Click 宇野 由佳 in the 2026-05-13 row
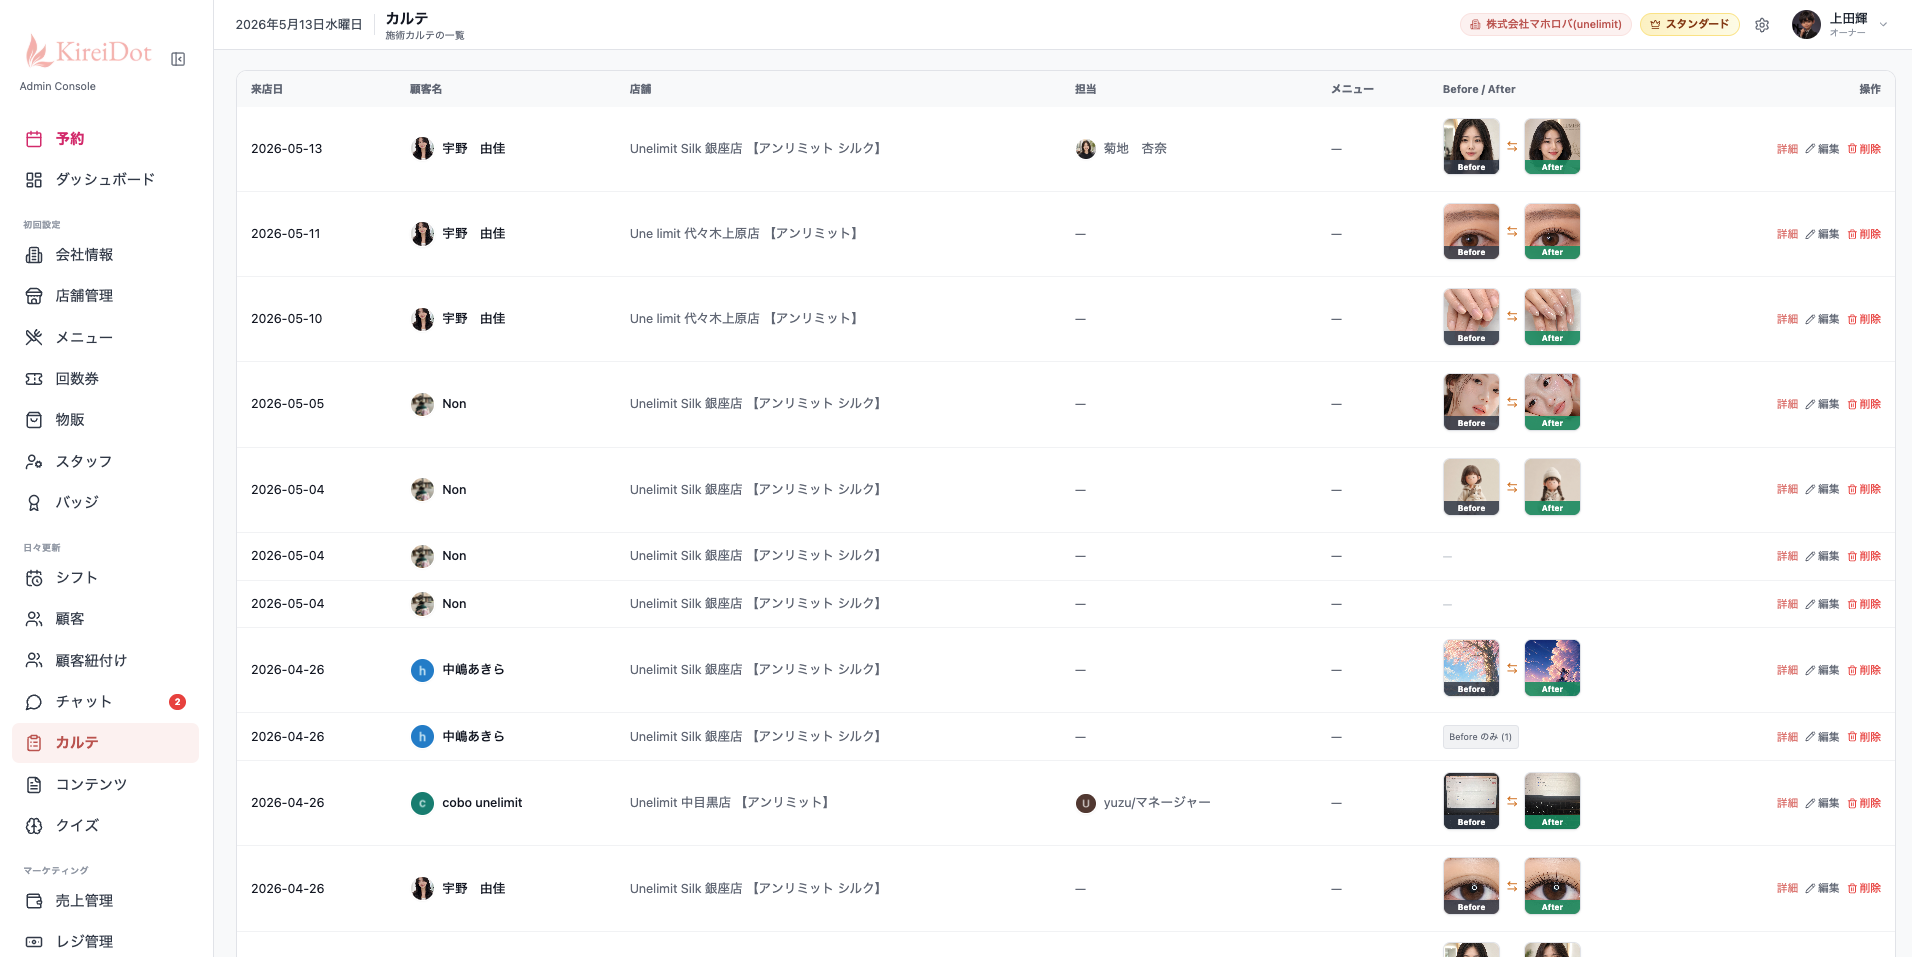1912x957 pixels. (x=474, y=149)
